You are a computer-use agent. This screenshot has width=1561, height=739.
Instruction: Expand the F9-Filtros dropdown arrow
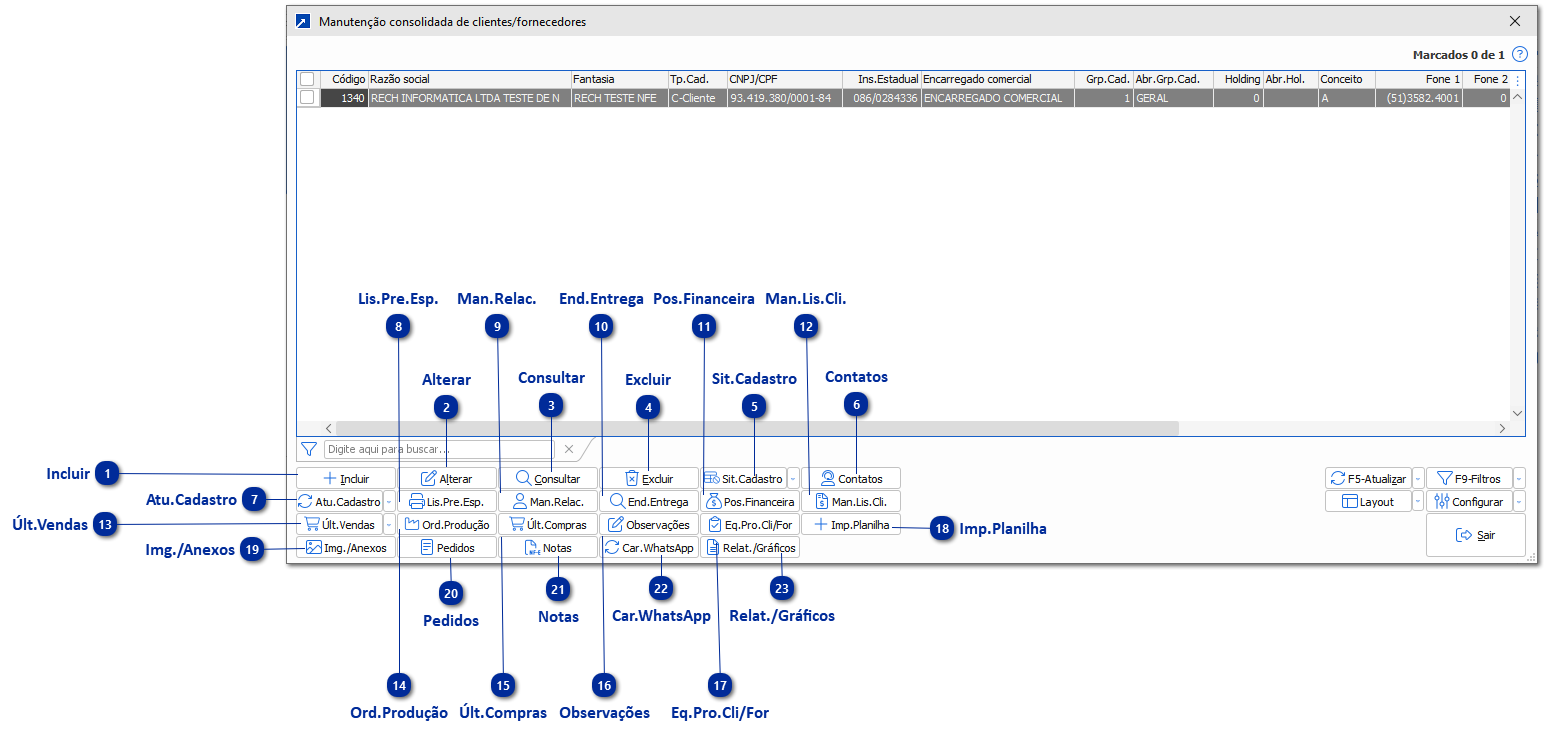click(1520, 478)
